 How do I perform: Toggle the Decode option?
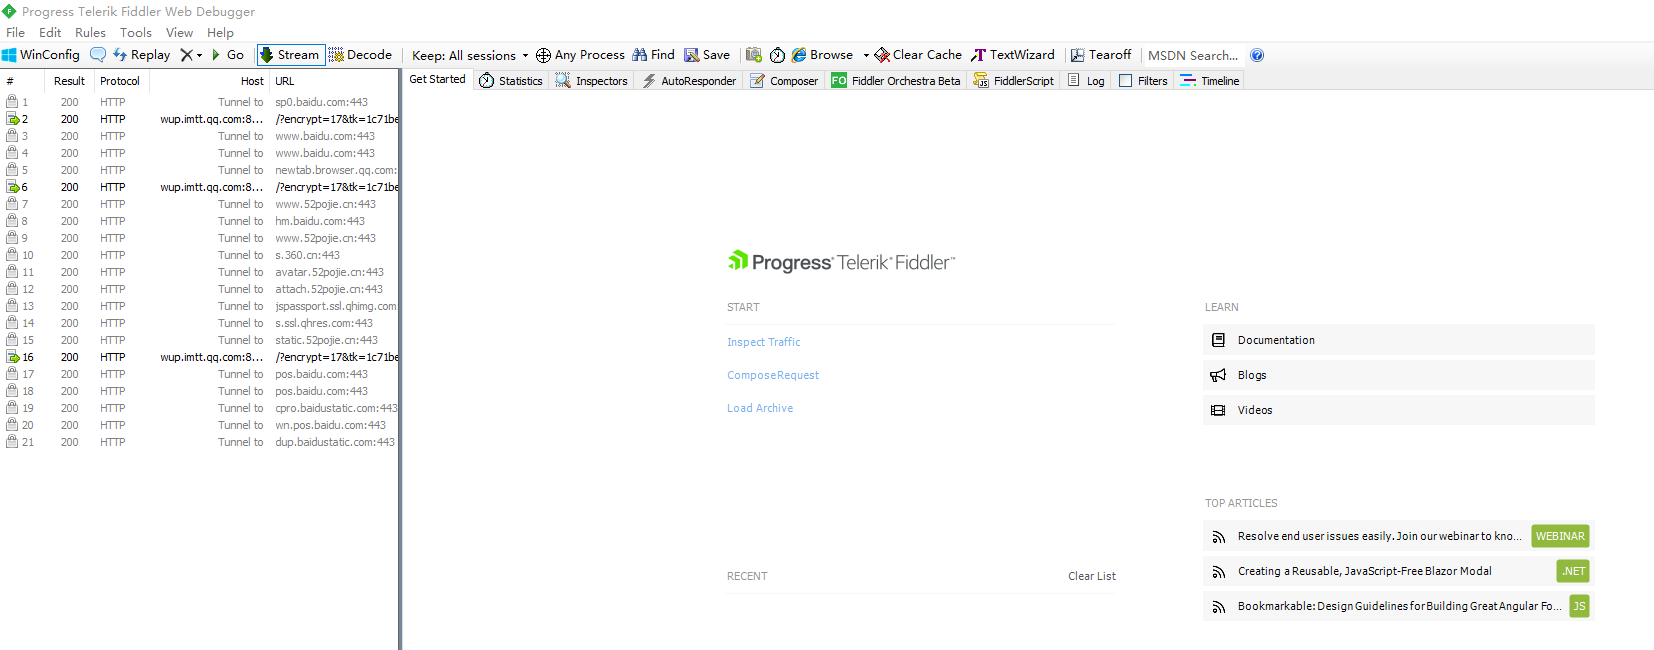click(x=360, y=55)
